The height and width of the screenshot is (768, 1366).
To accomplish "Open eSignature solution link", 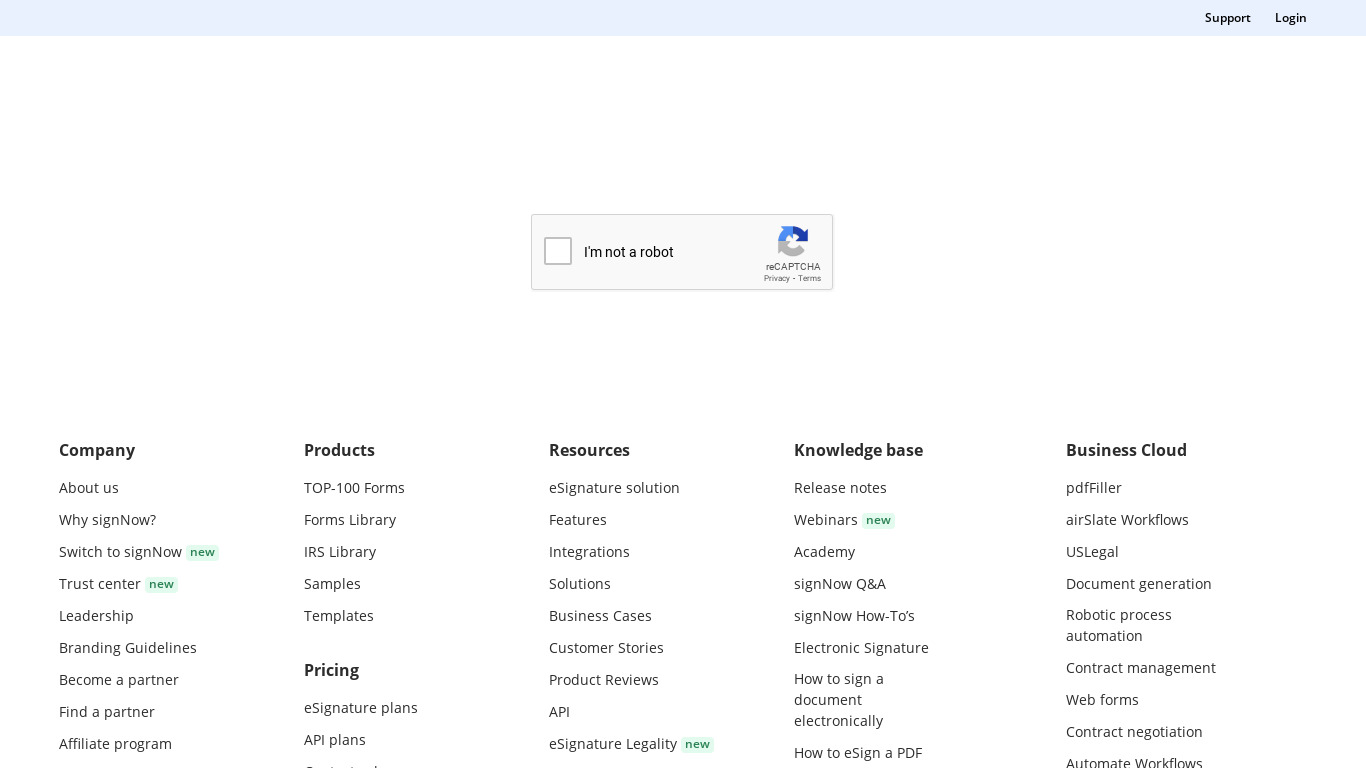I will point(614,488).
